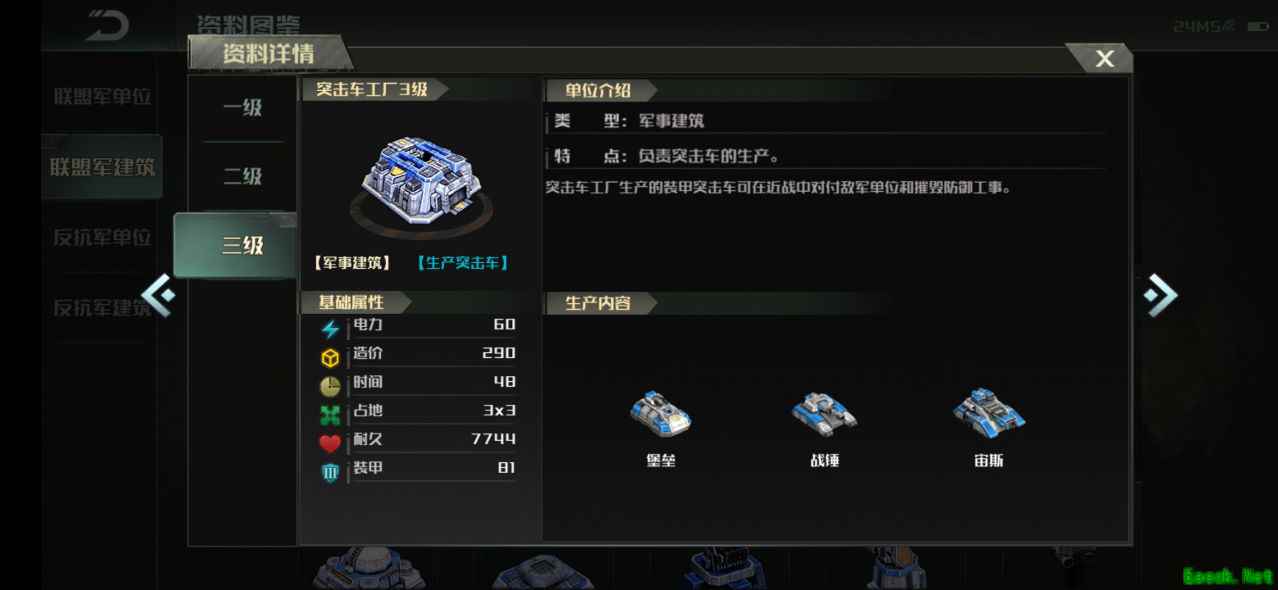Close the 资料详情 dialog with X
This screenshot has height=590, width=1278.
tap(1104, 59)
